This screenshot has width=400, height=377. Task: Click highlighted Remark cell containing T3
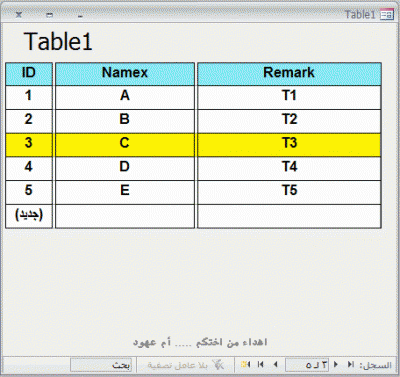289,145
